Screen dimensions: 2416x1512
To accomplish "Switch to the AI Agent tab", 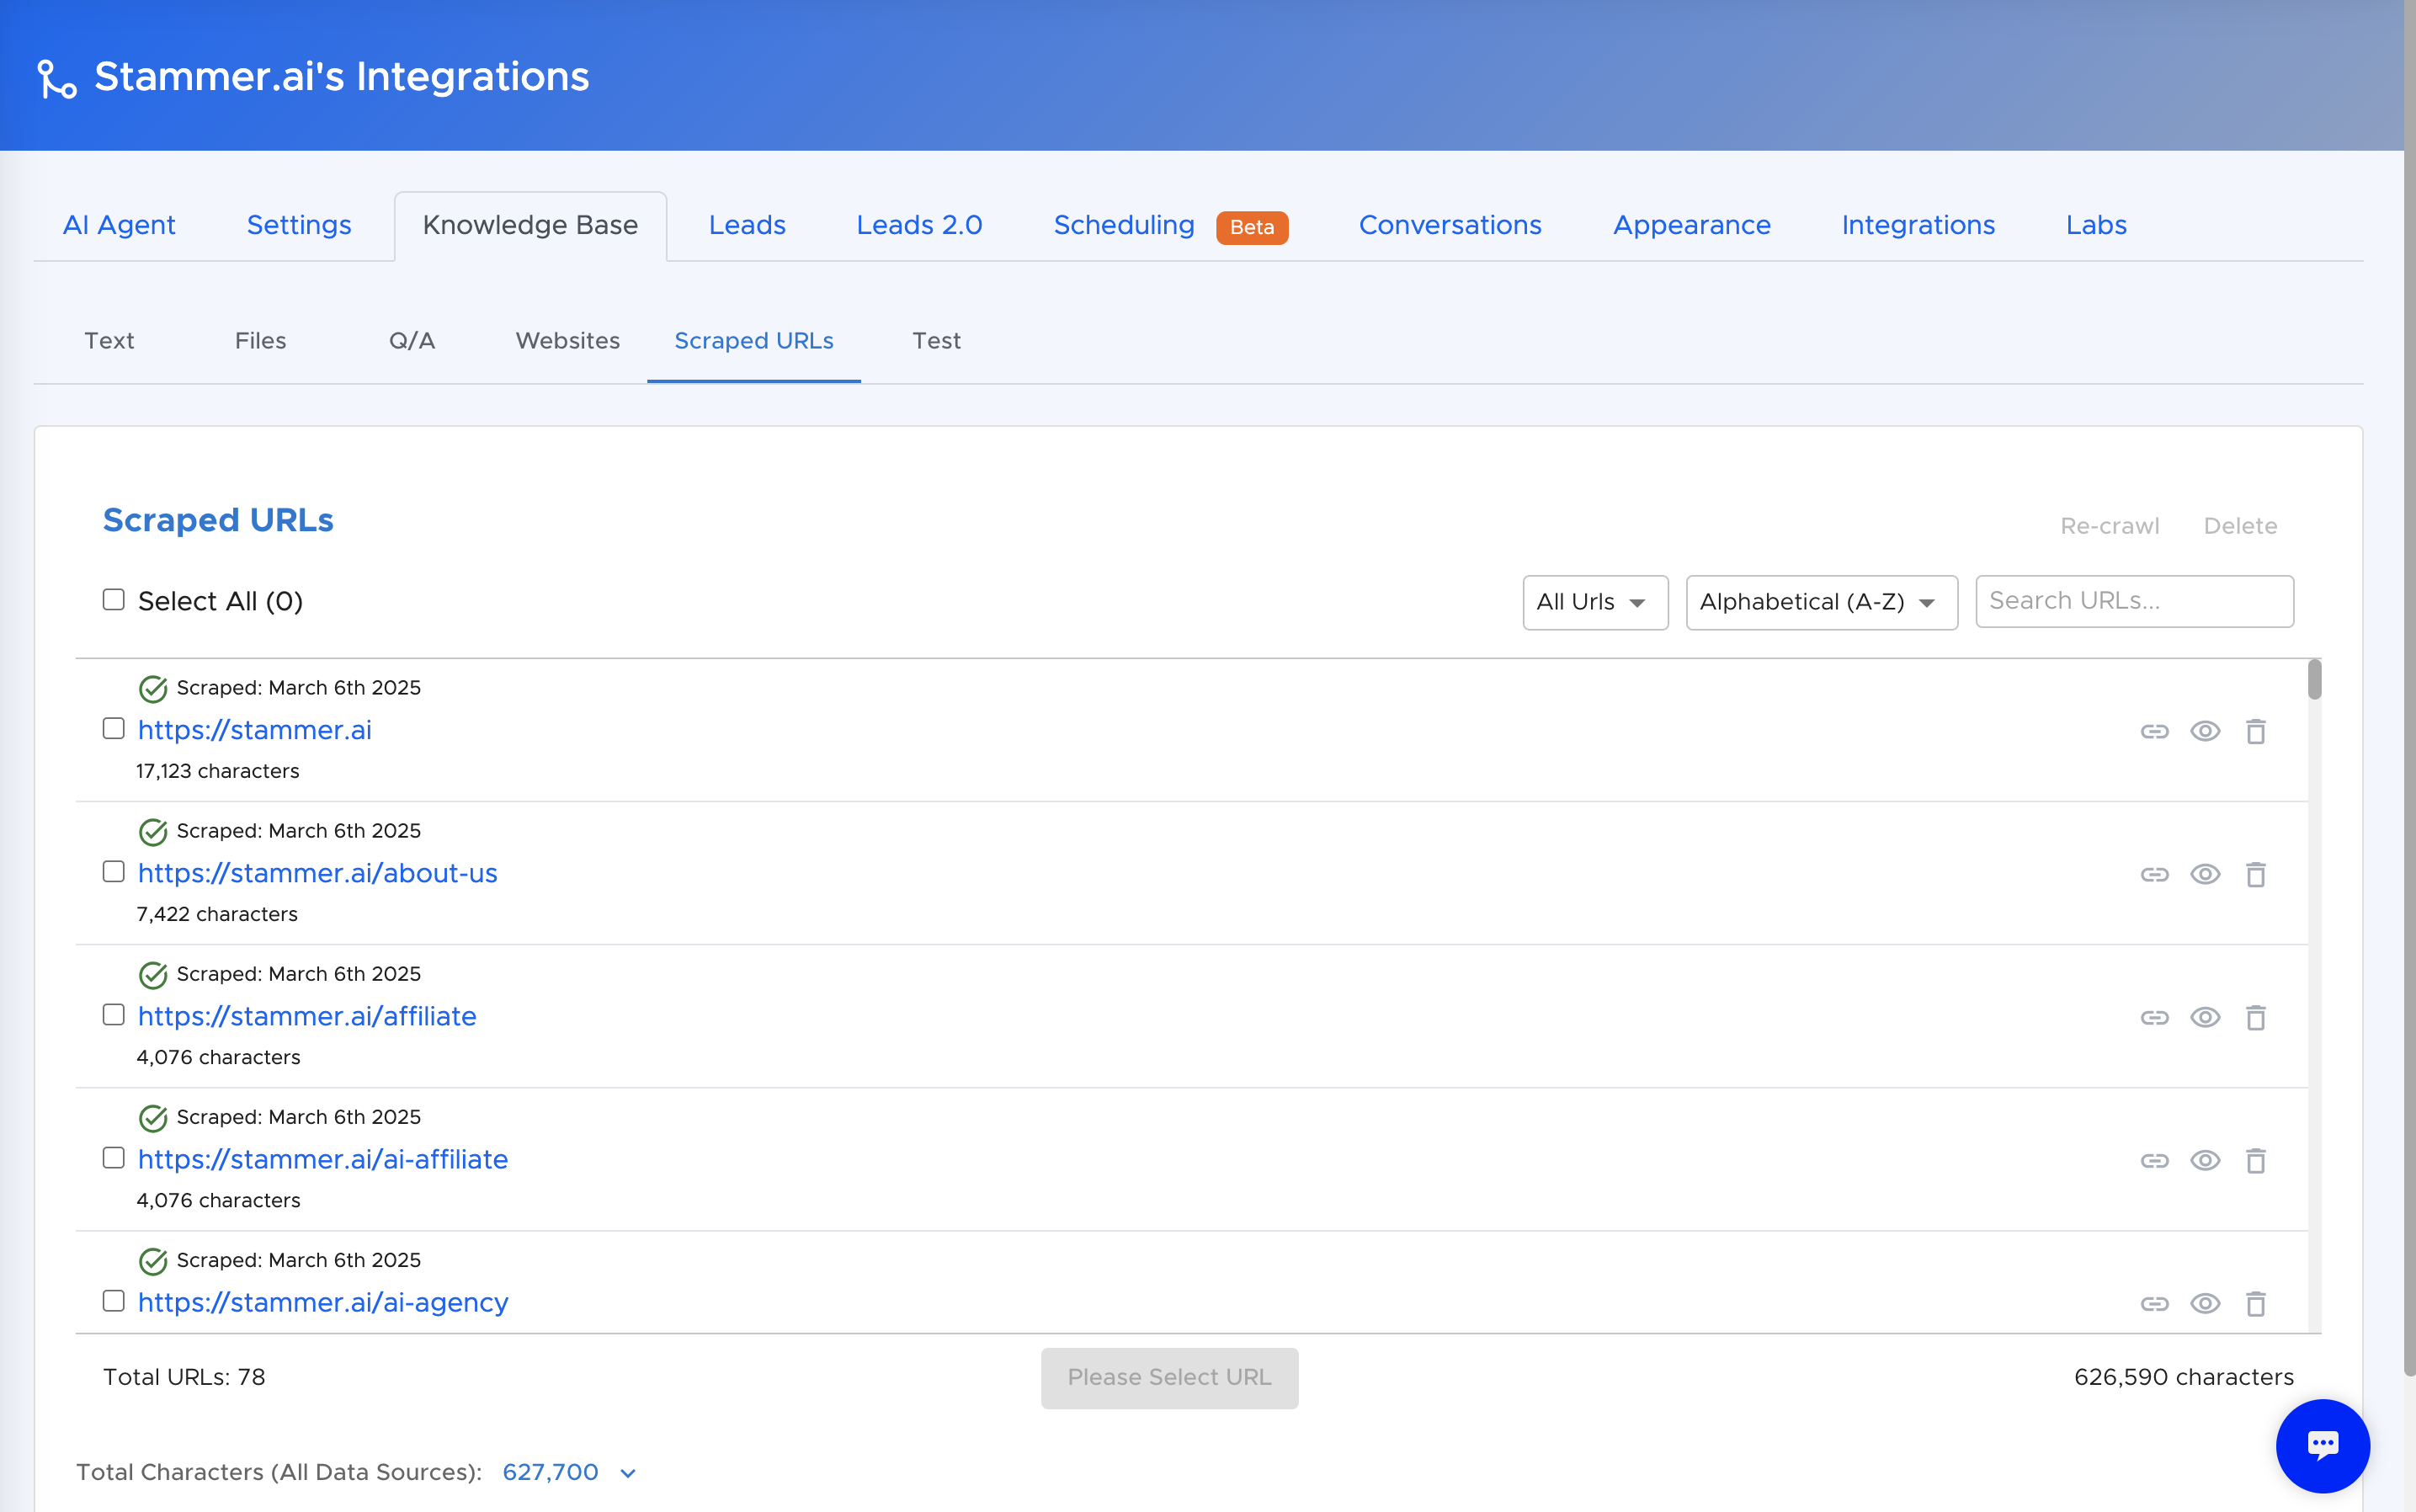I will [x=119, y=225].
